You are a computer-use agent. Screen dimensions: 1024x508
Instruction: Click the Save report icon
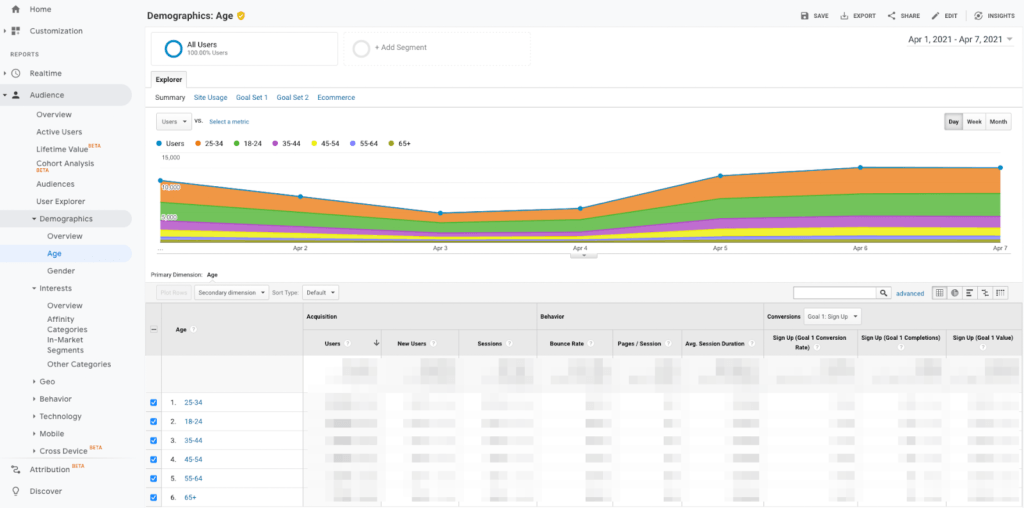tap(806, 16)
